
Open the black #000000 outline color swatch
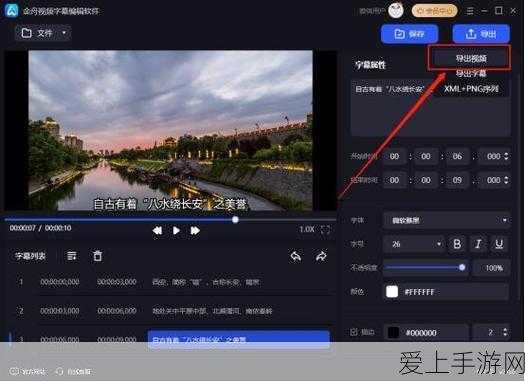tap(393, 332)
